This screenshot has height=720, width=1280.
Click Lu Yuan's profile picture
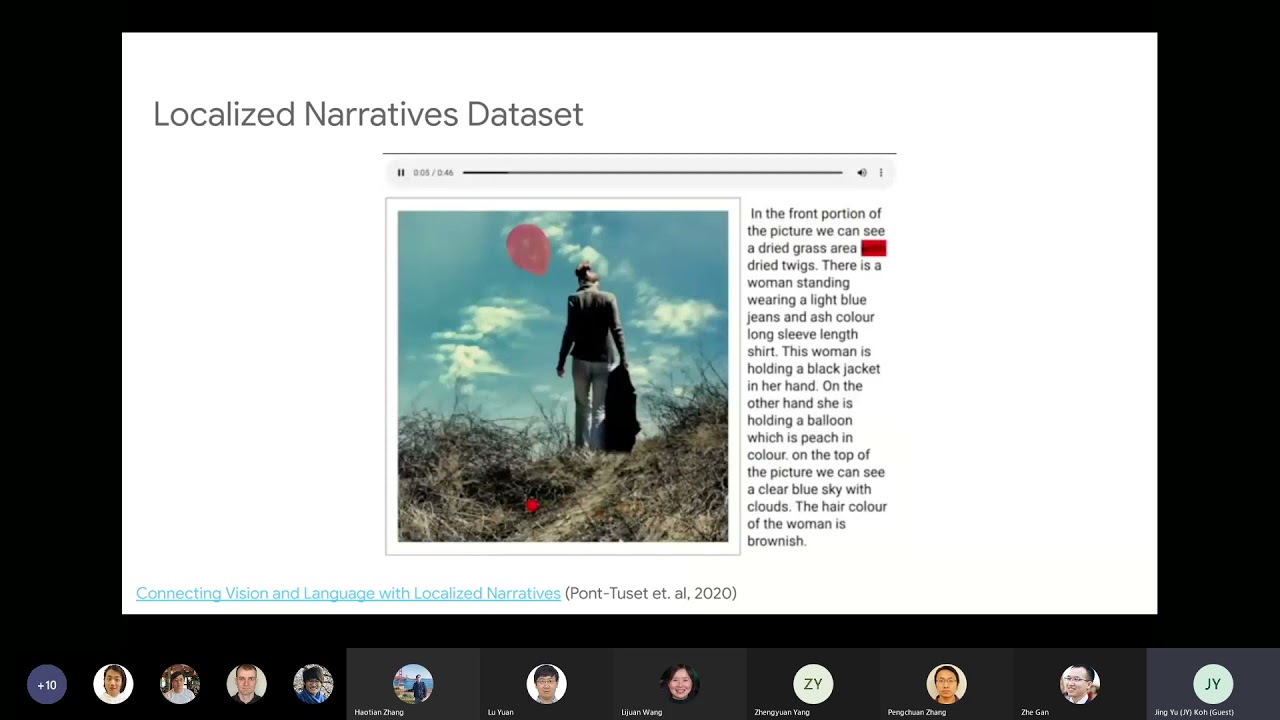click(x=546, y=684)
